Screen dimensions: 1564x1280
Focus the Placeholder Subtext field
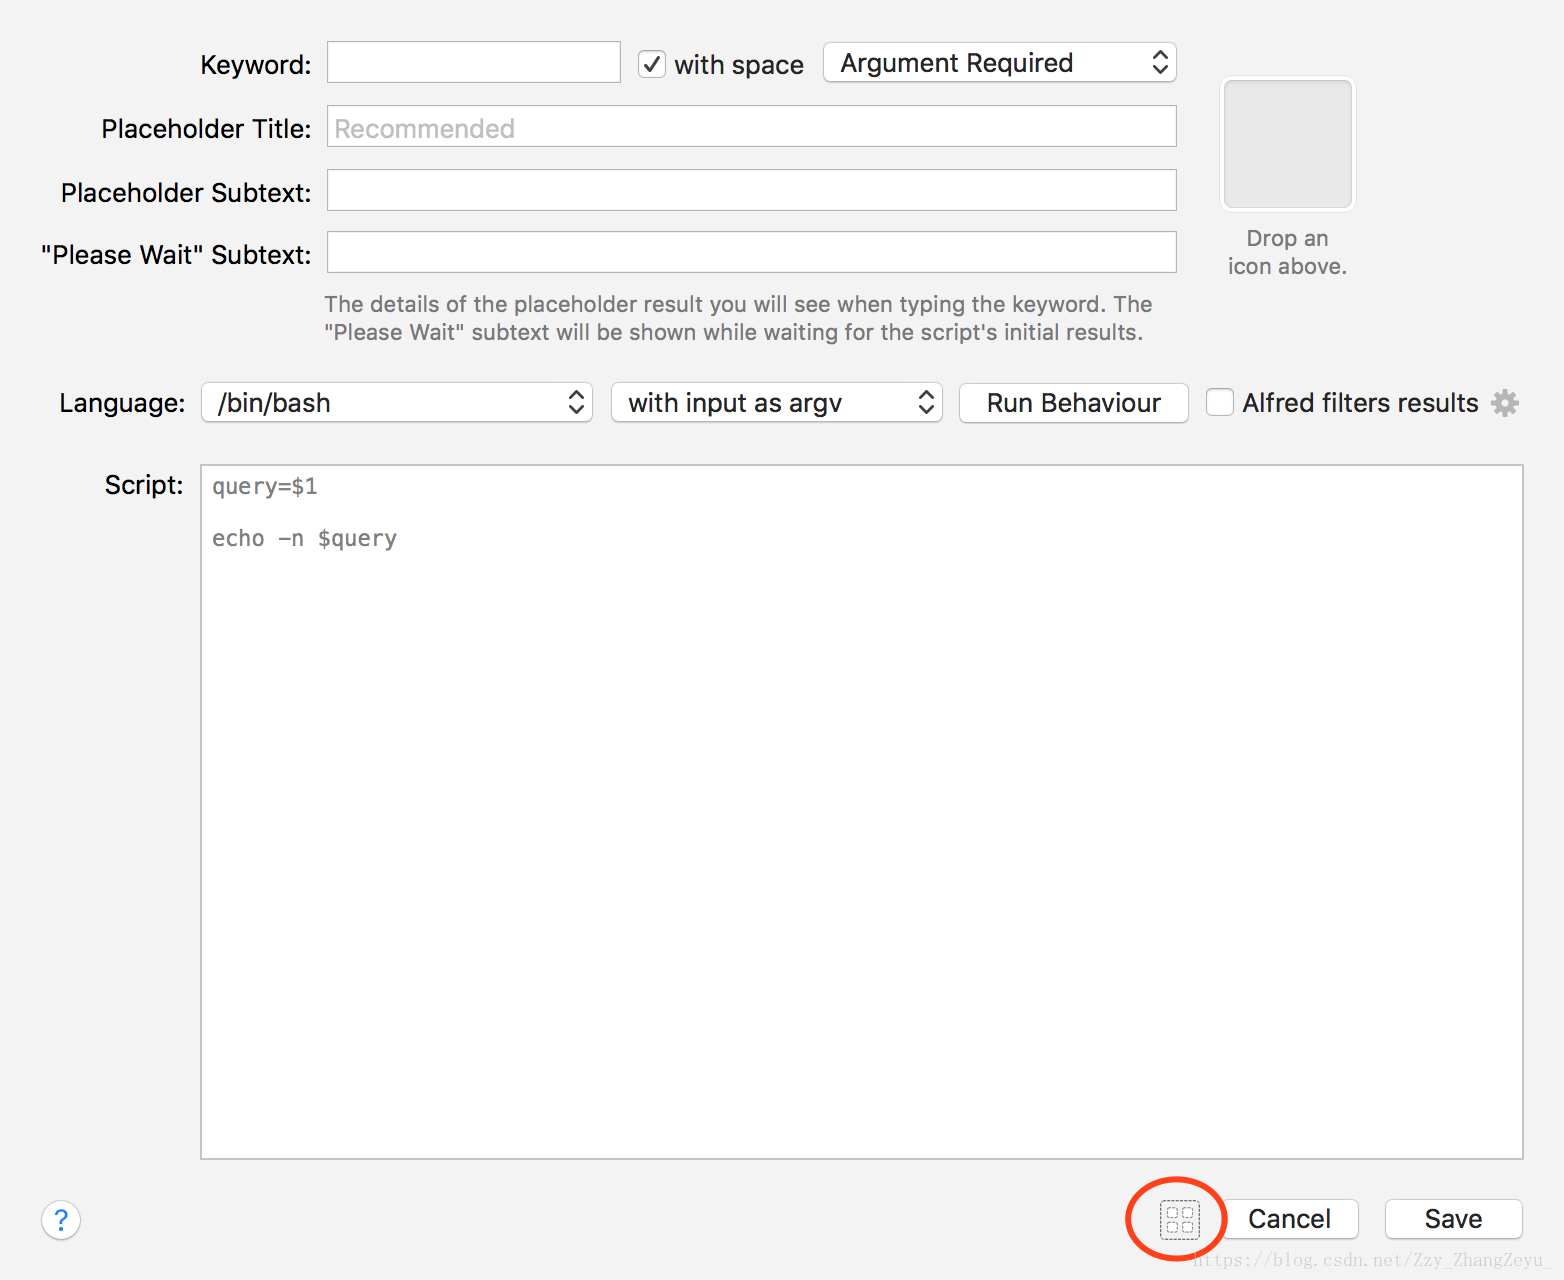click(x=752, y=190)
